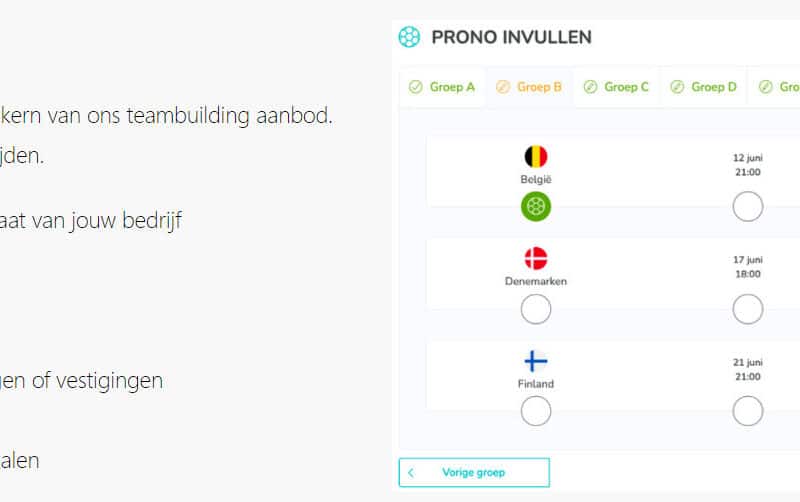The height and width of the screenshot is (502, 800).
Task: Pick the circle under Finland
Action: pos(536,411)
